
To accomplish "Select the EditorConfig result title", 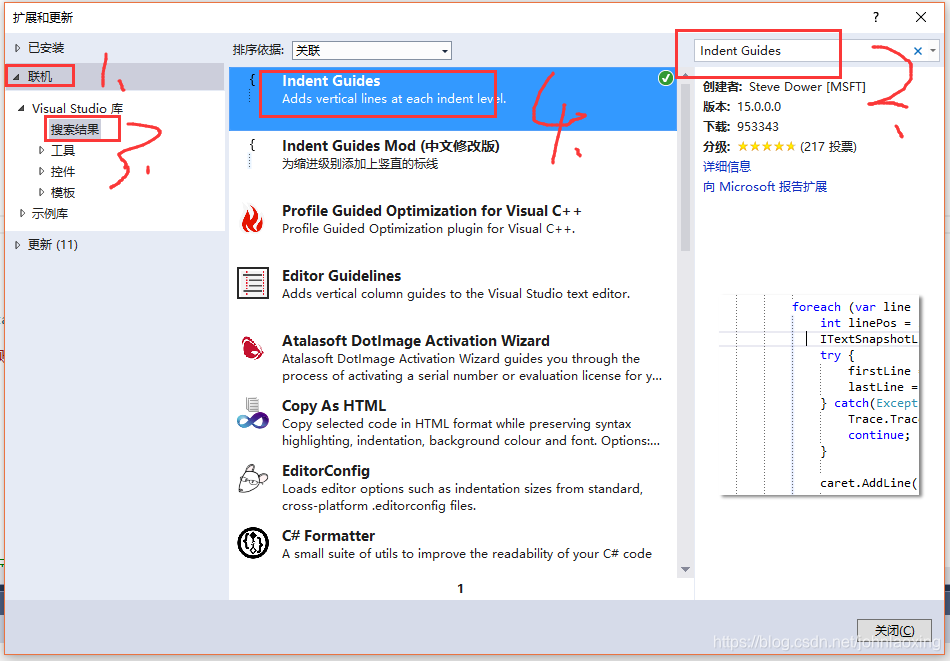I will click(x=325, y=471).
